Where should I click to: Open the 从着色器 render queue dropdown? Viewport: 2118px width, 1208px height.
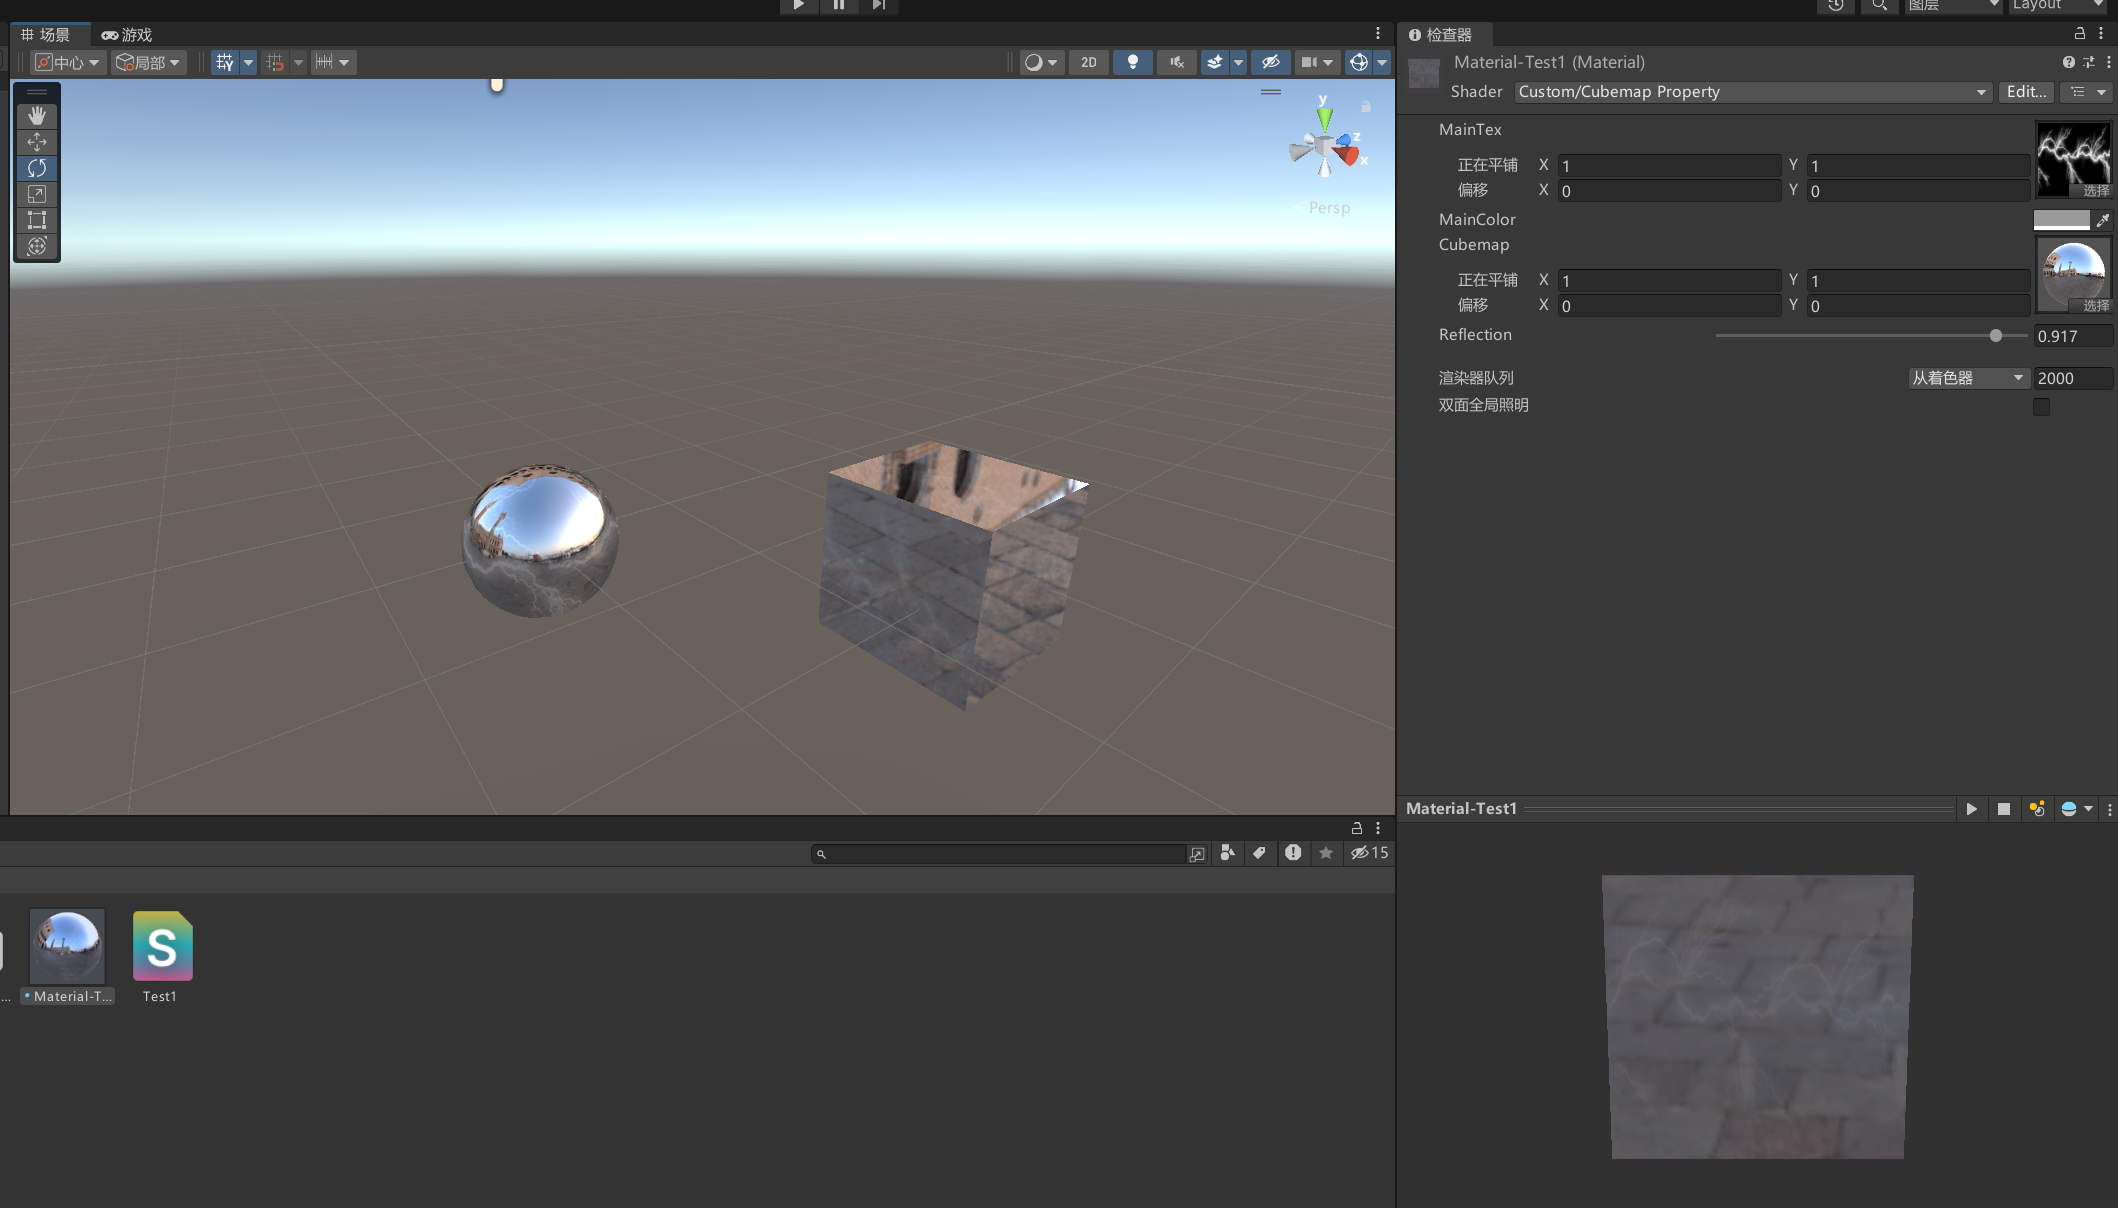pos(1968,378)
